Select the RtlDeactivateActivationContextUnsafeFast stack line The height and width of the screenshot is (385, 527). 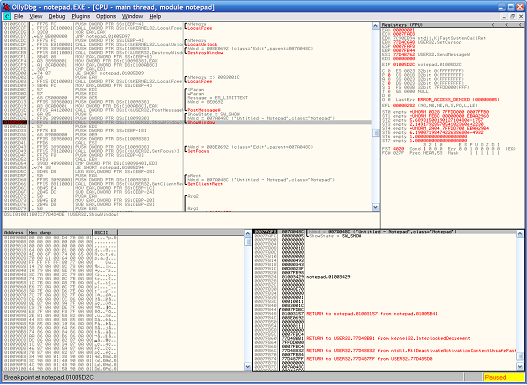(411, 350)
